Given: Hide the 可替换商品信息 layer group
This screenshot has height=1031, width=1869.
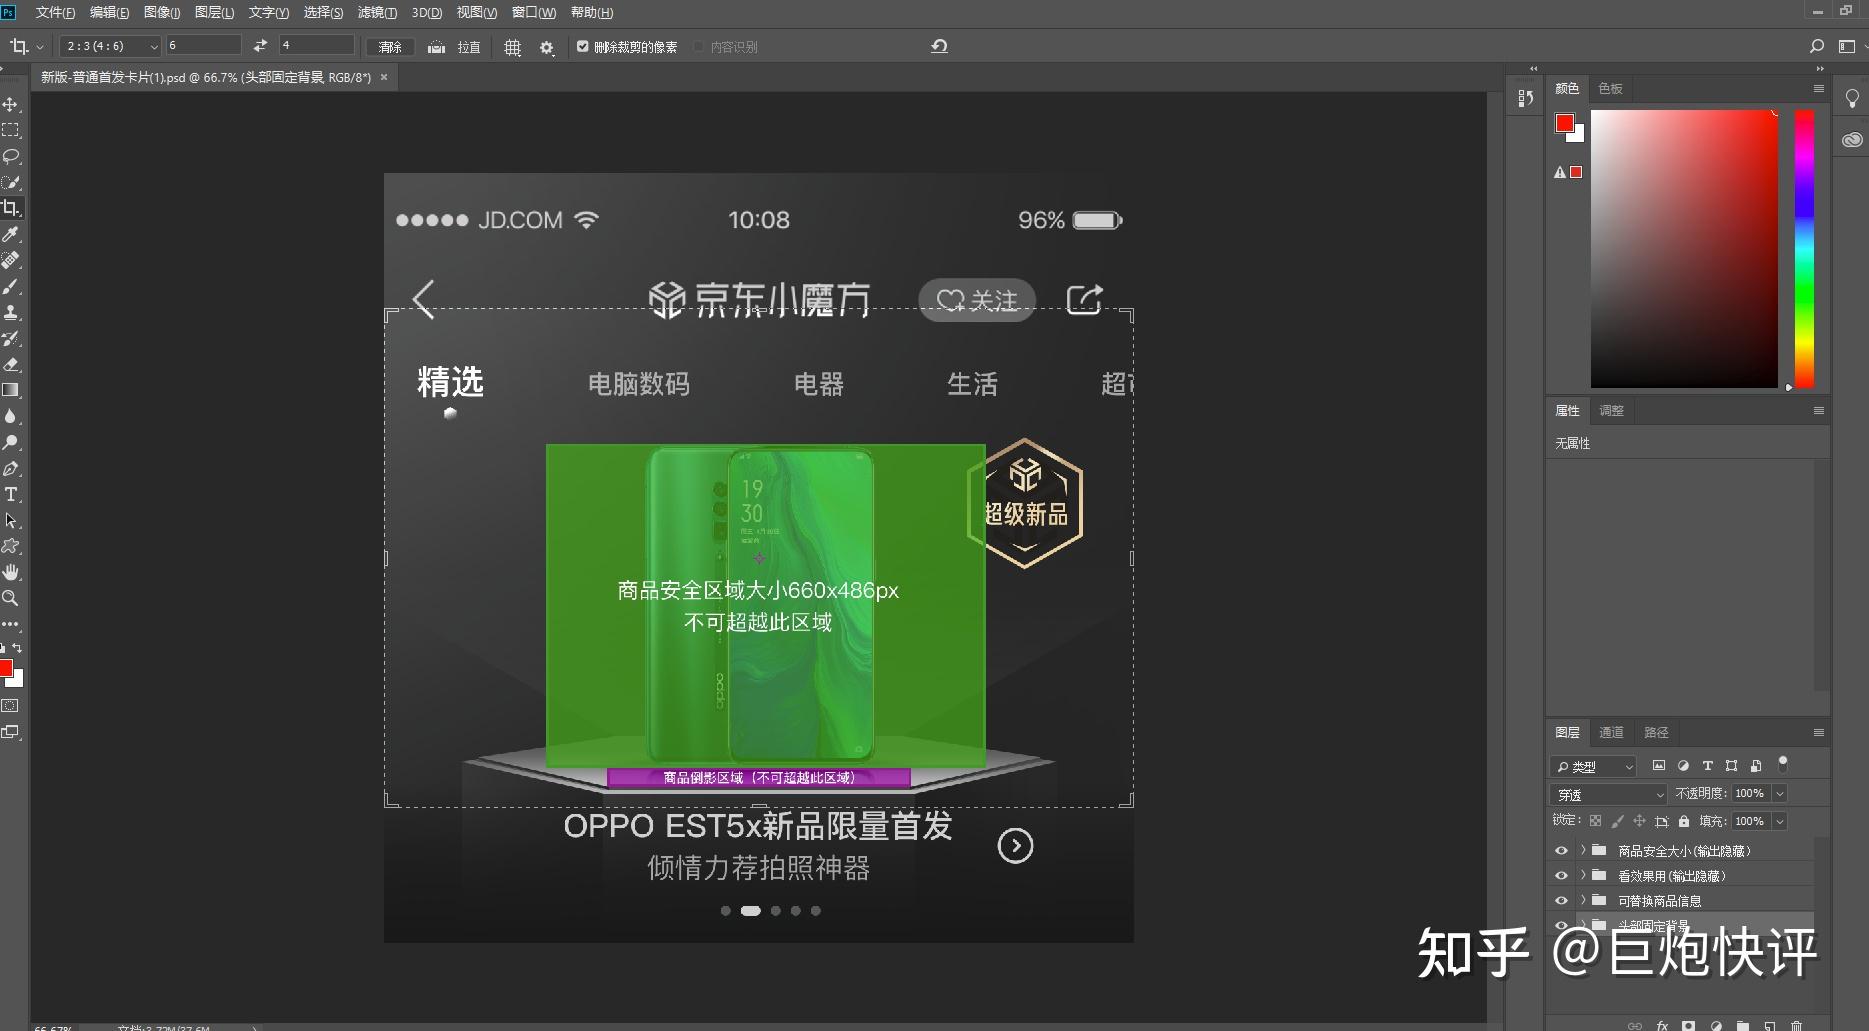Looking at the screenshot, I should [1561, 901].
